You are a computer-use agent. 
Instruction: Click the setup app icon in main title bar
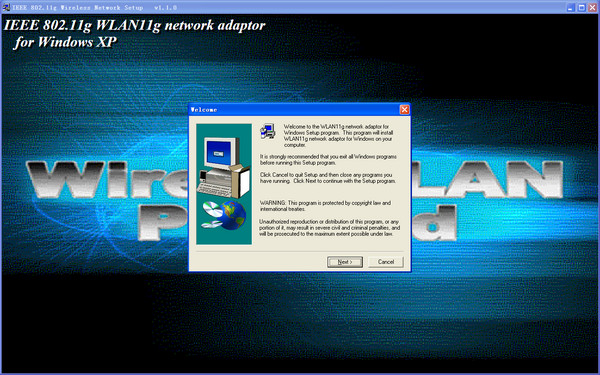point(6,7)
